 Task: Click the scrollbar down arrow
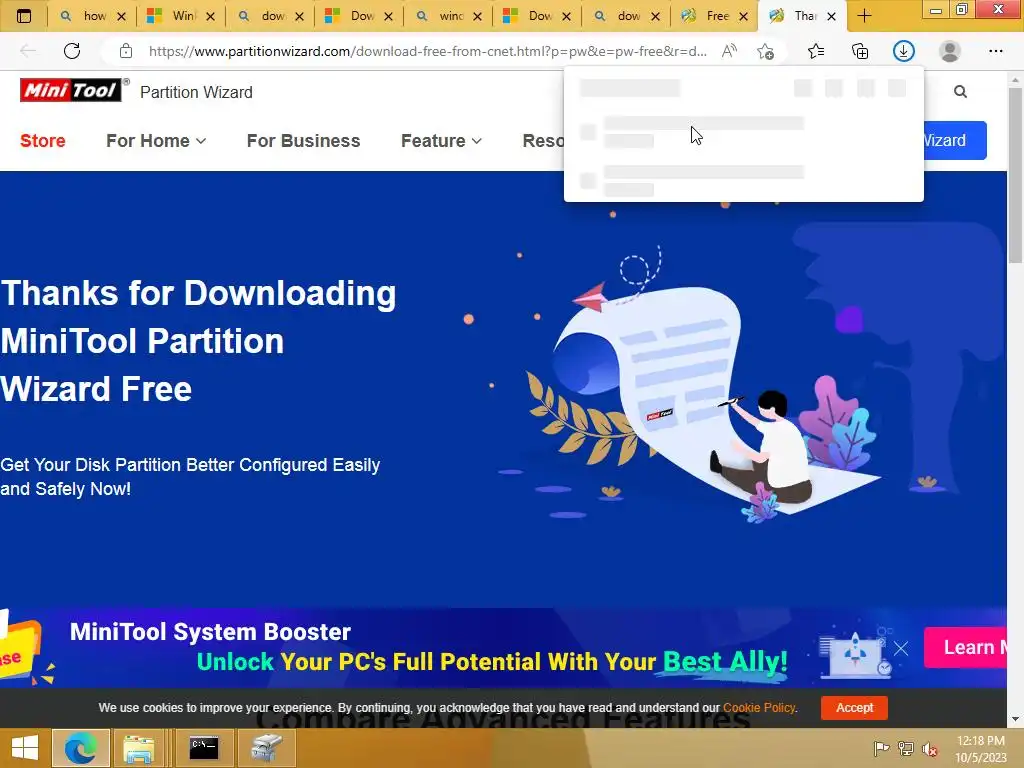pos(1015,719)
